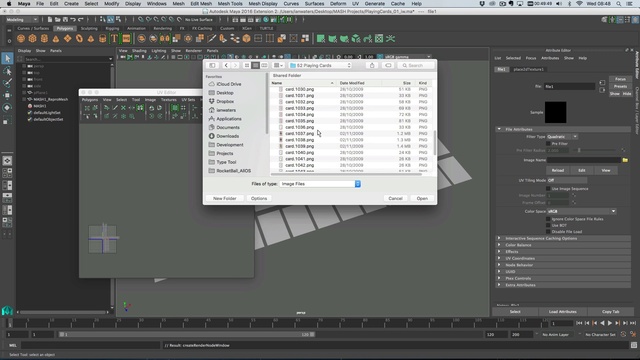Select the polygon sphere shelf icon
This screenshot has height=360, width=640.
tap(21, 39)
